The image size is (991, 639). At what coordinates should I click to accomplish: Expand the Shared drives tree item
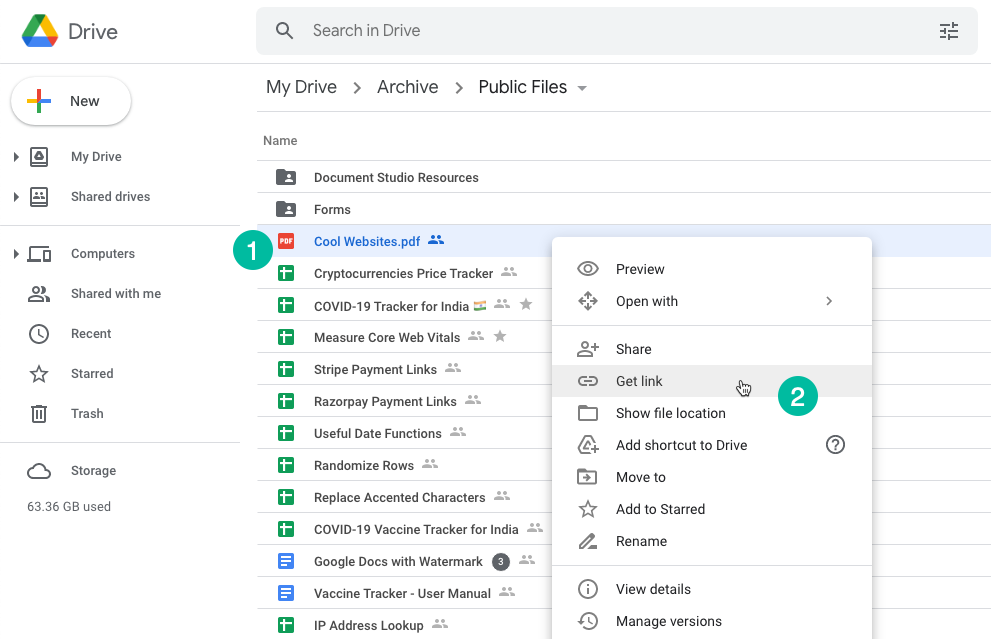click(18, 196)
